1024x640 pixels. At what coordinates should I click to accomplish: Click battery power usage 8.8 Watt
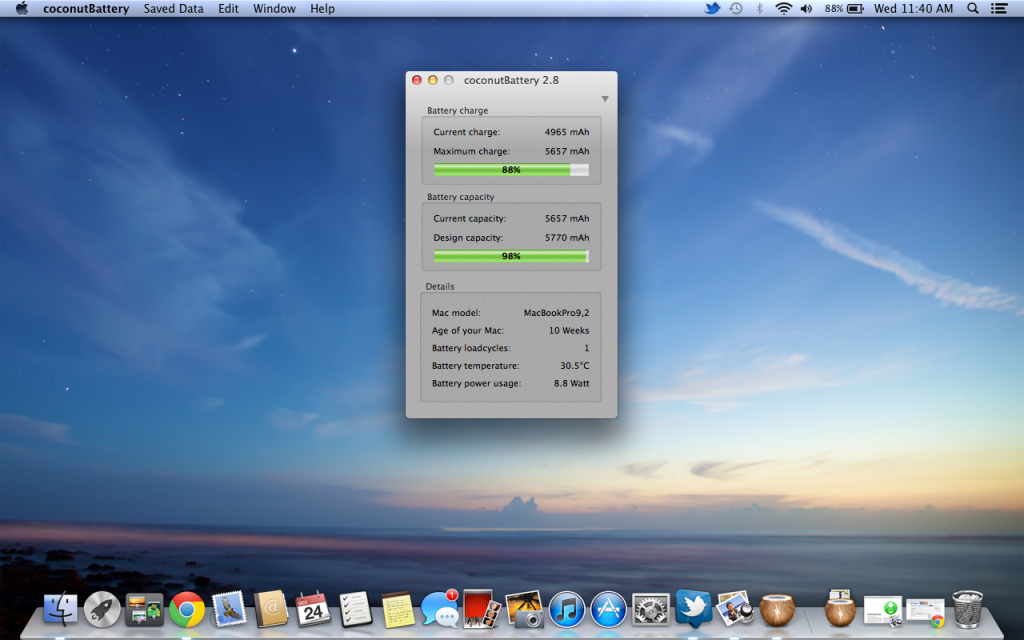571,383
